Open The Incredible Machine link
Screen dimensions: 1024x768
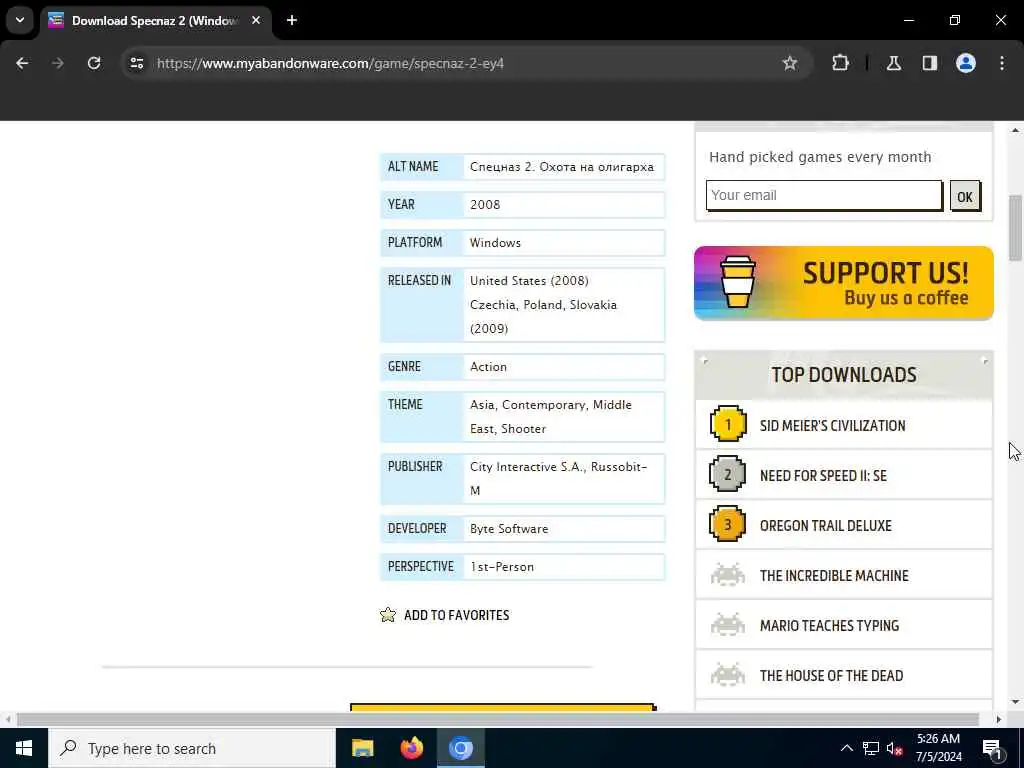(834, 576)
